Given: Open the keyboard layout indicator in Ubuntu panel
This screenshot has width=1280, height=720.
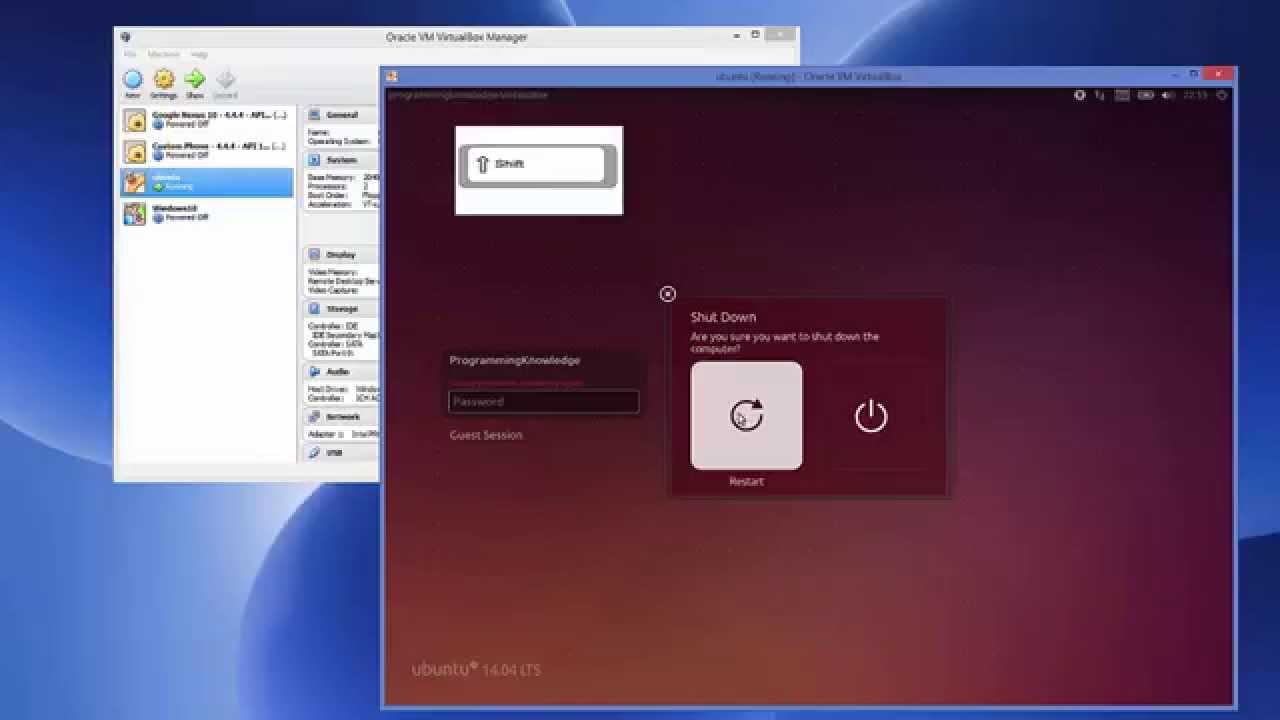Looking at the screenshot, I should (1122, 95).
